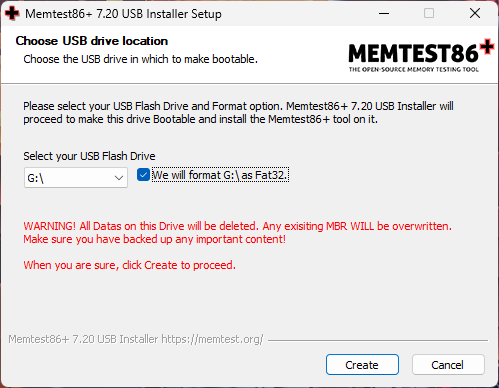Click the 'Please select your USB Flash Drive' instructions
This screenshot has height=388, width=499.
coord(238,113)
